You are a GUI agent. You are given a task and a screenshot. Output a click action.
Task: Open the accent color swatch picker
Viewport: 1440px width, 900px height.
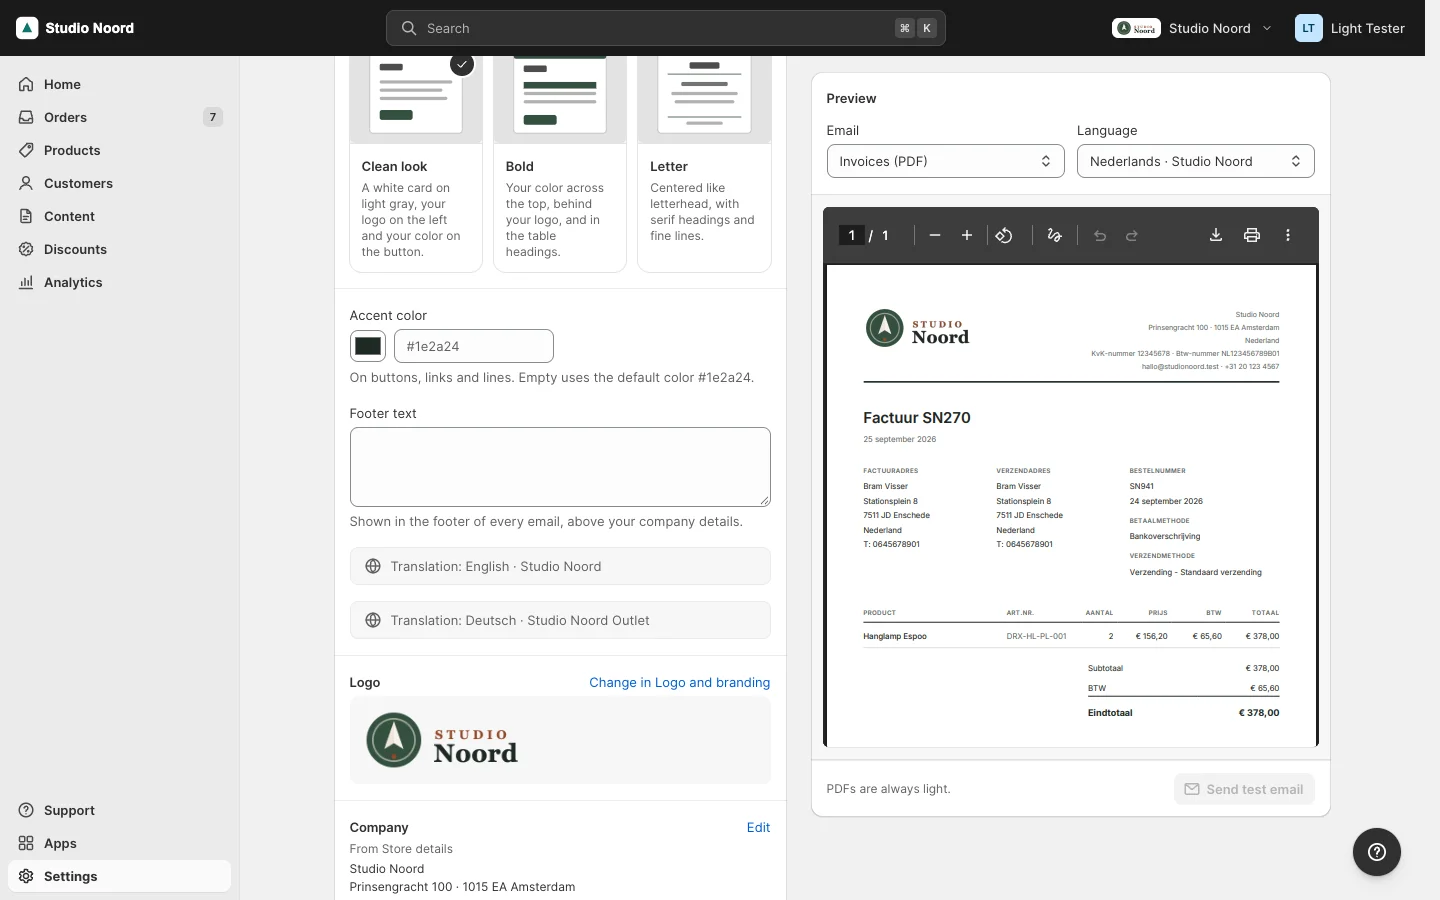(x=368, y=346)
